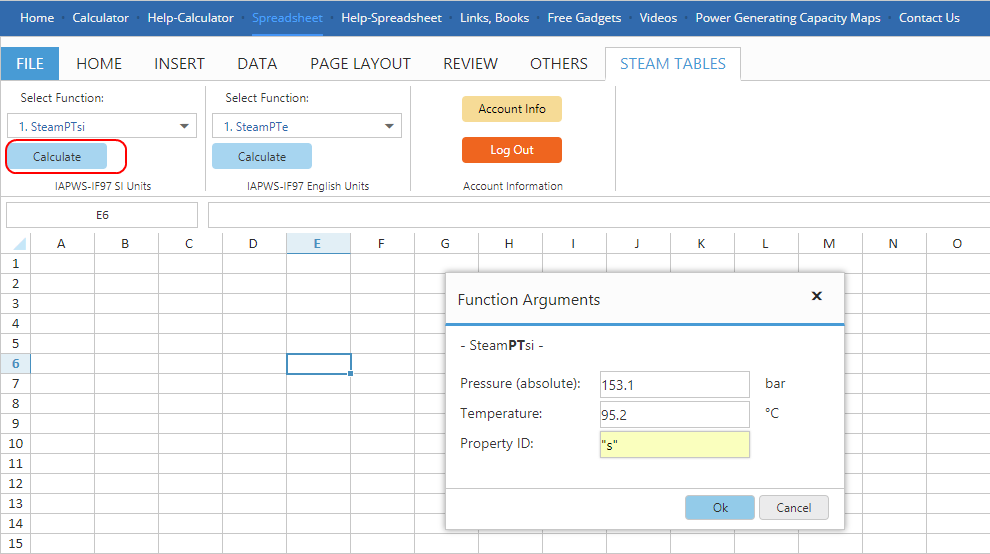Open the Account Info button
990x554 pixels.
511,109
